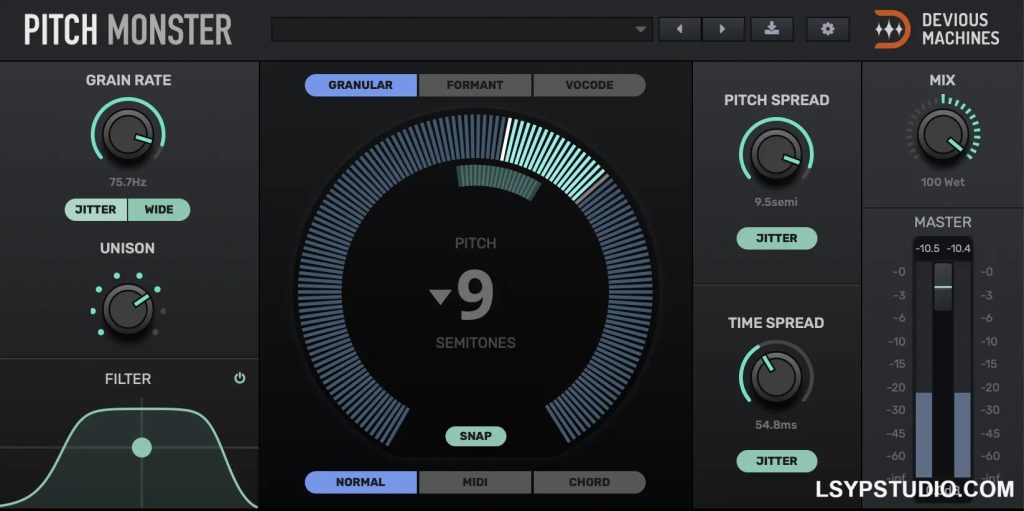Viewport: 1024px width, 511px height.
Task: Click the Master level fader handle
Action: pos(942,287)
